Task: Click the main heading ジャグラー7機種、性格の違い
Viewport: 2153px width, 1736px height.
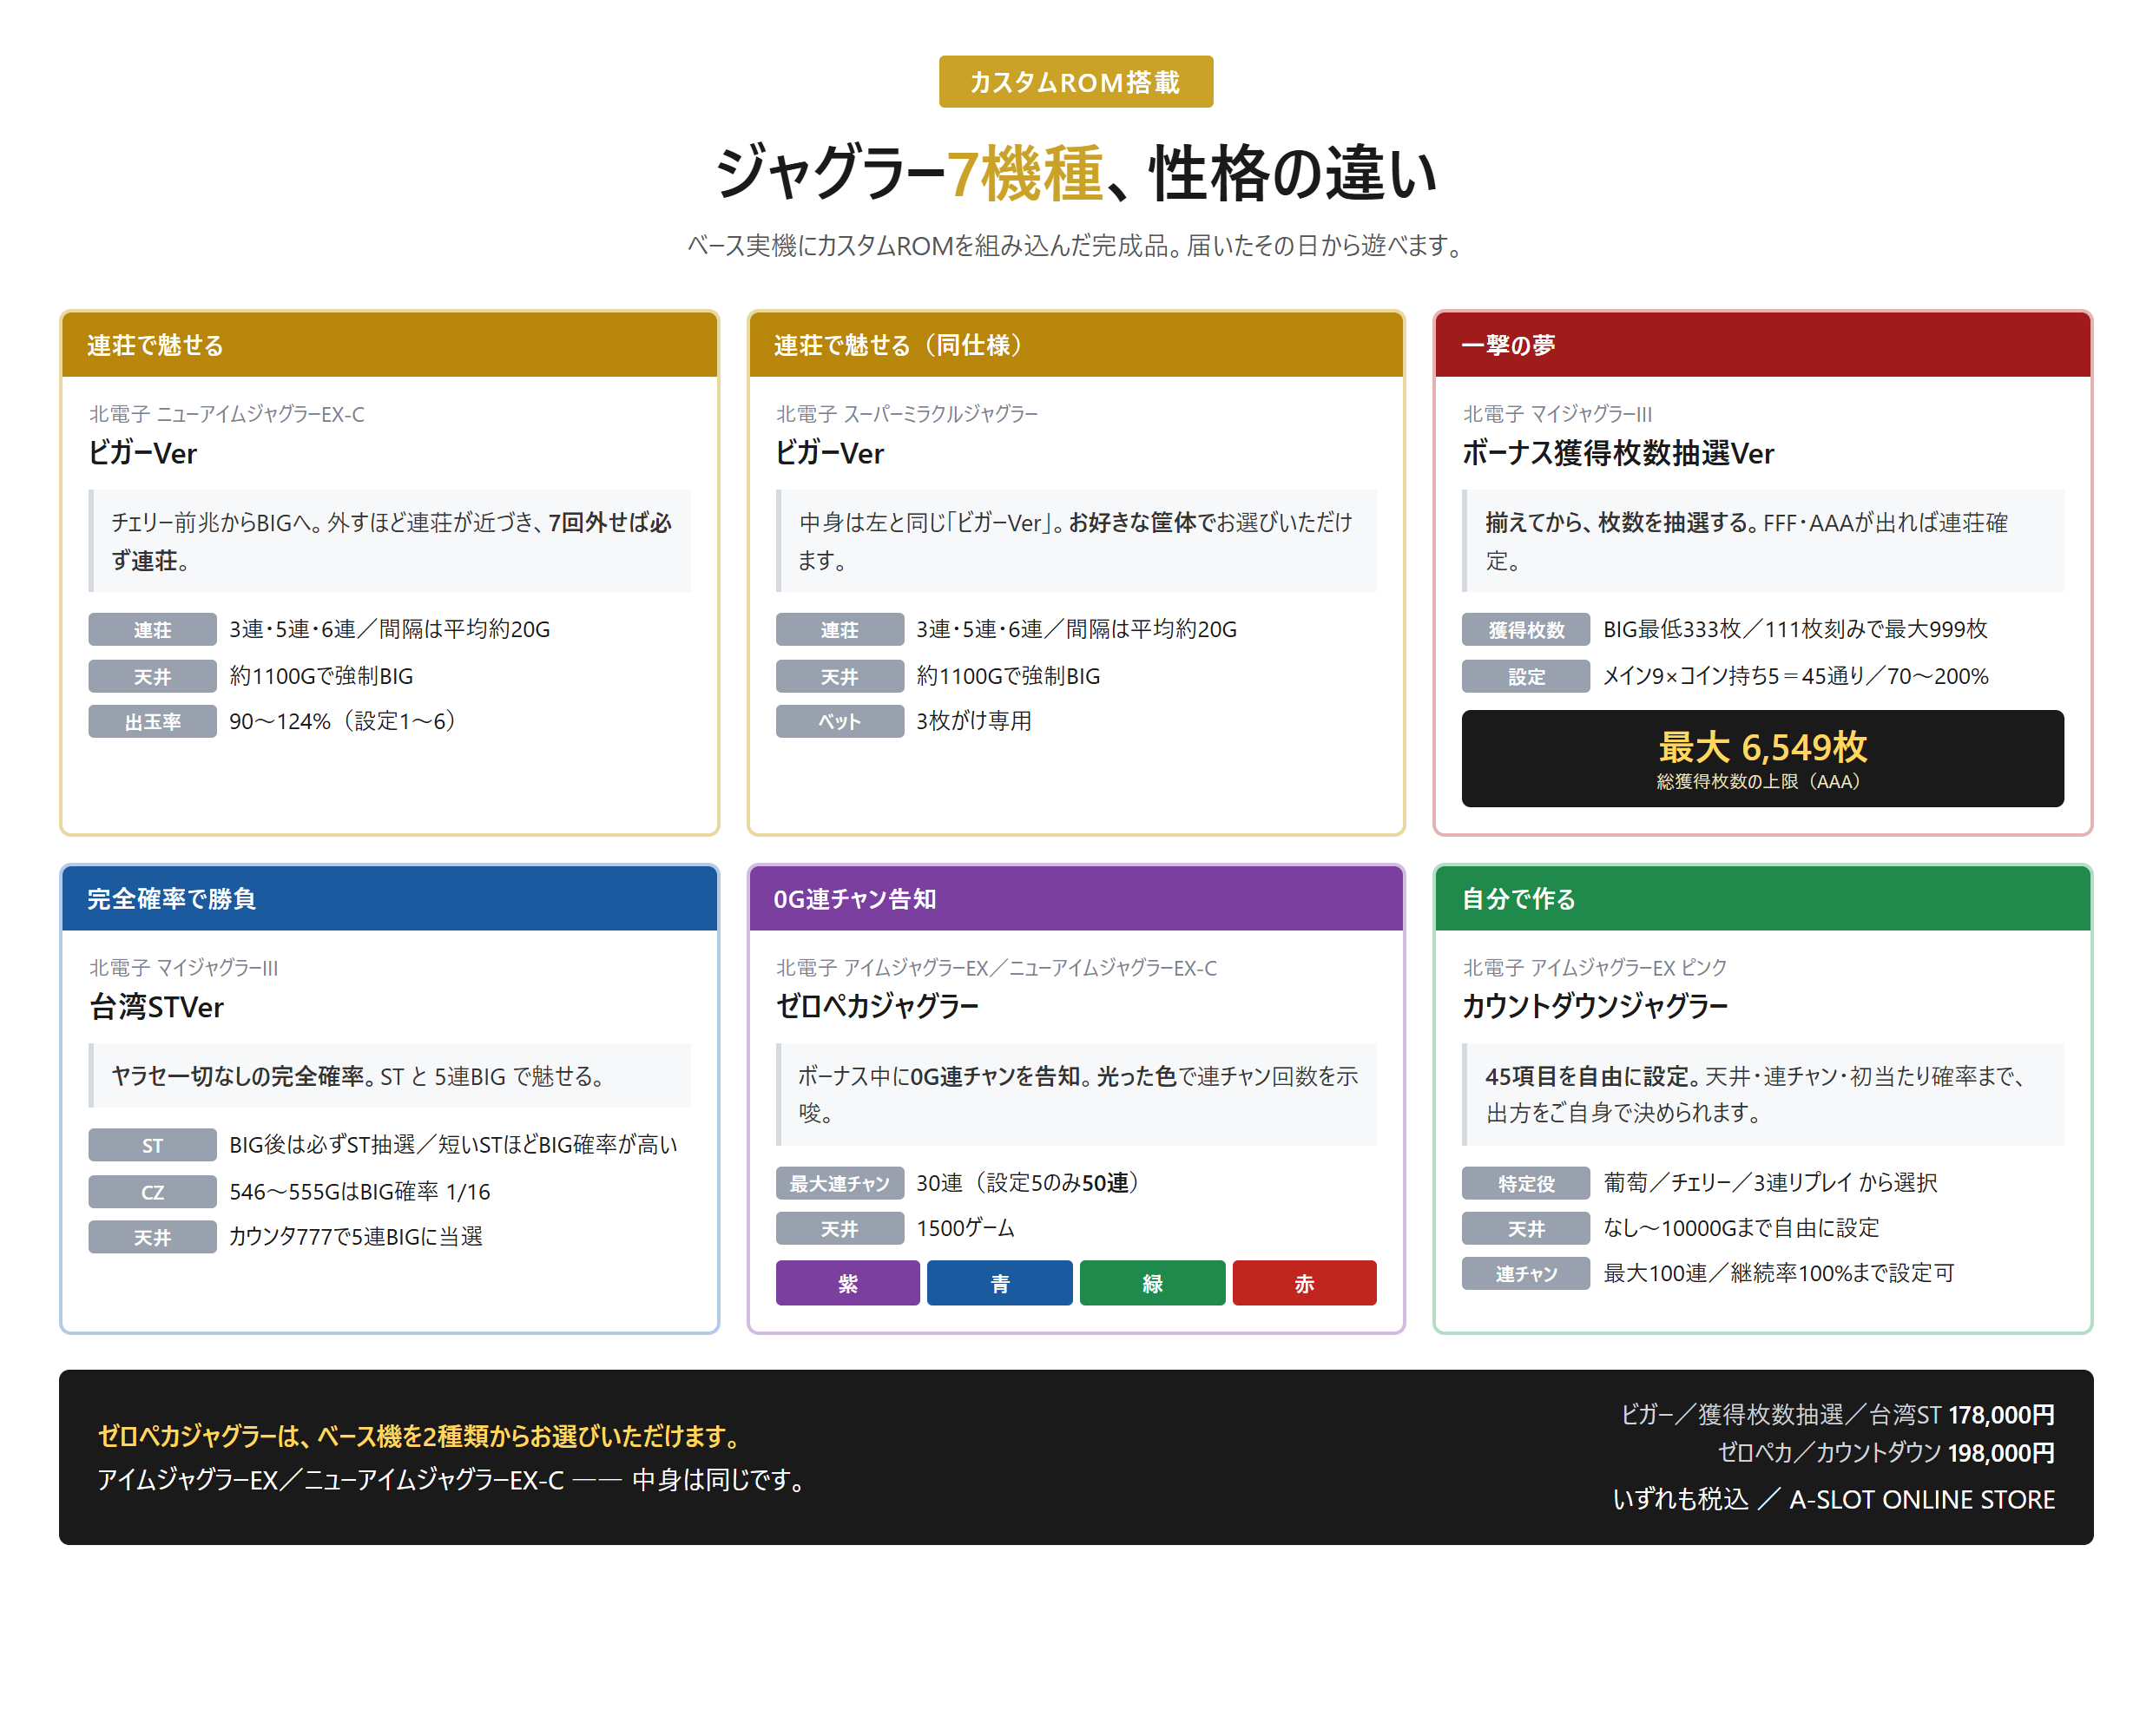Action: pos(1076,174)
